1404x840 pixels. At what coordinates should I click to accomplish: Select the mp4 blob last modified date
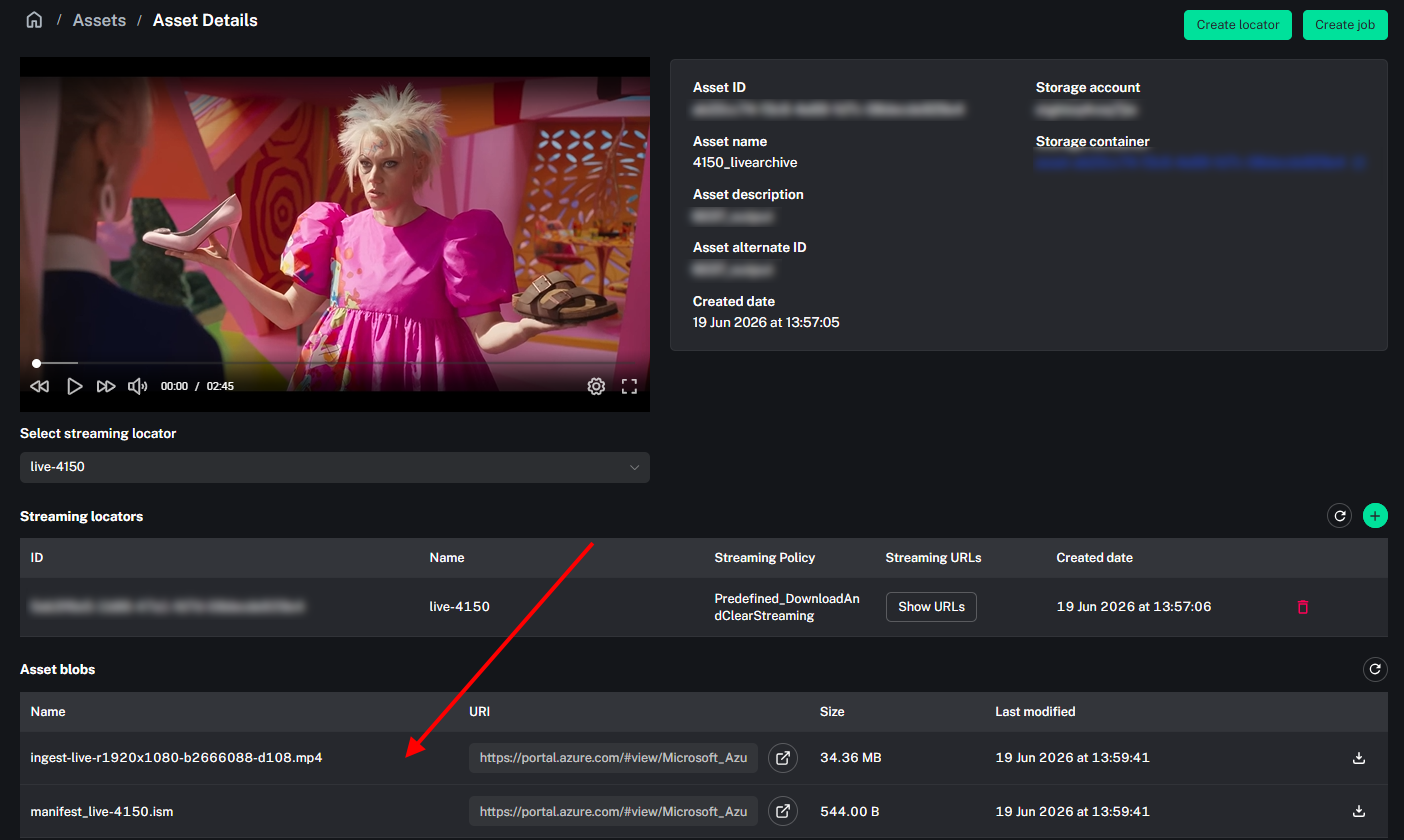(1072, 758)
